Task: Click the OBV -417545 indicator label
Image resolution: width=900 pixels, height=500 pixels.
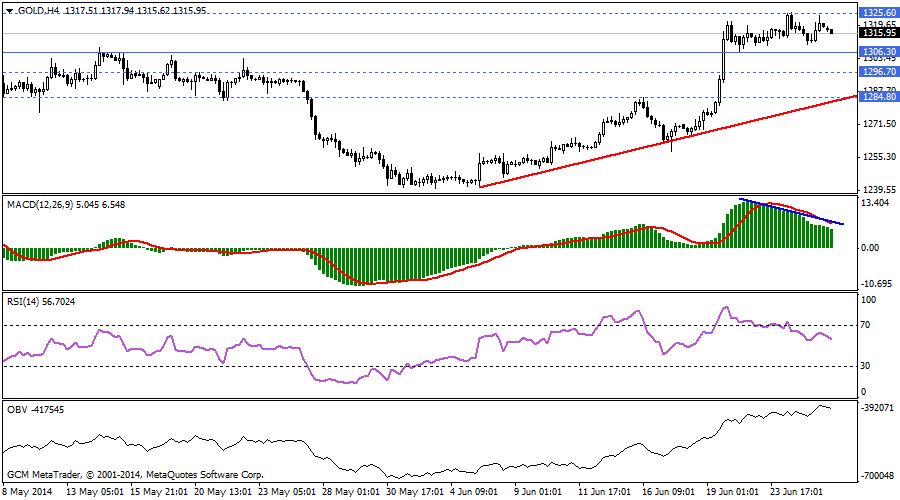Action: (36, 410)
